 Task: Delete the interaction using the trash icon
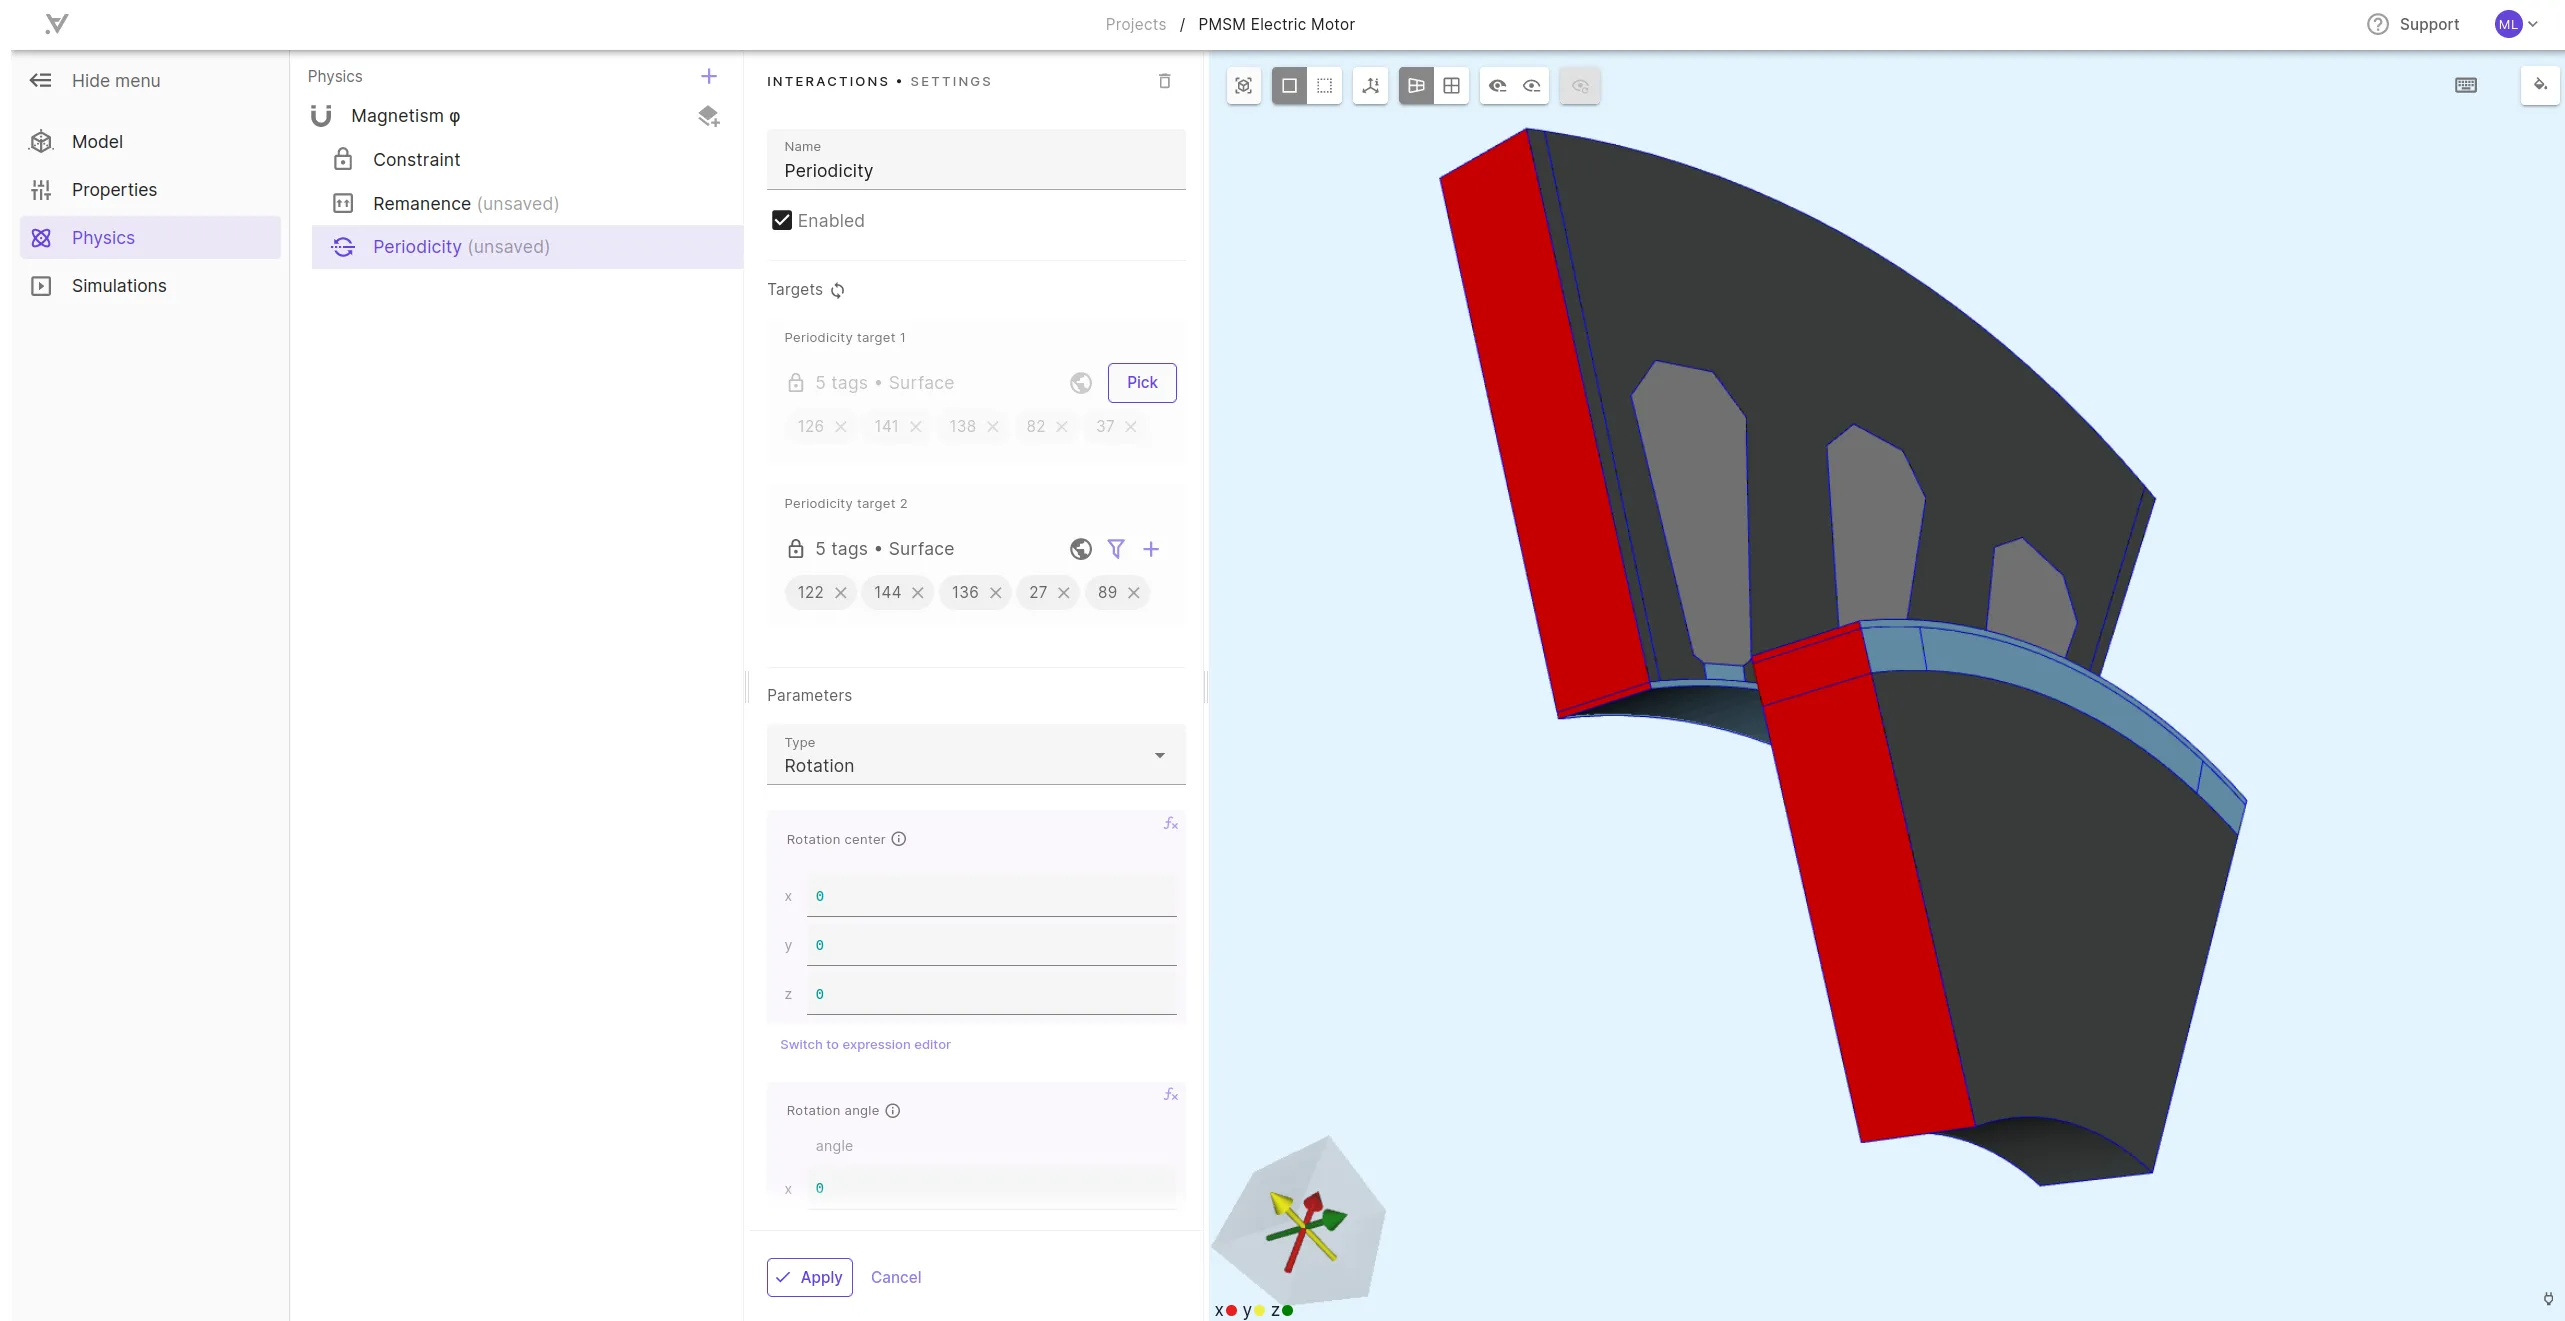tap(1164, 81)
